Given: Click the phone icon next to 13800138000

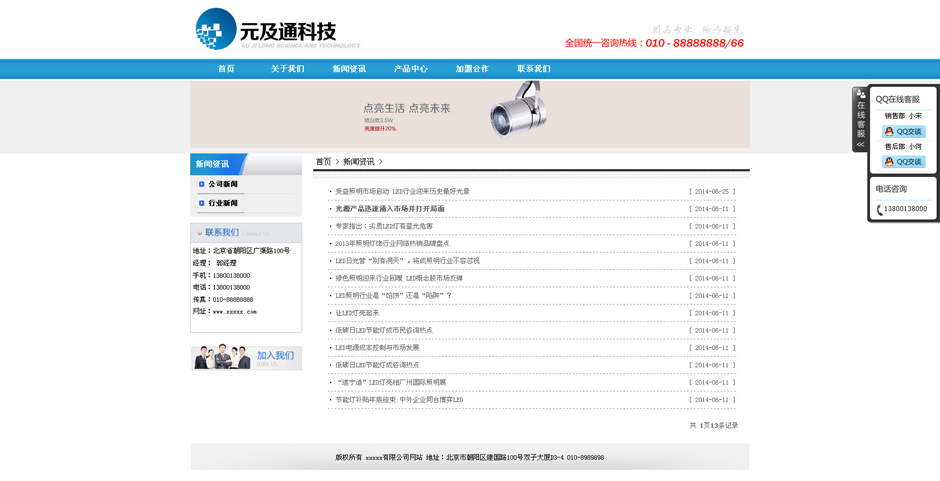Looking at the screenshot, I should (879, 210).
